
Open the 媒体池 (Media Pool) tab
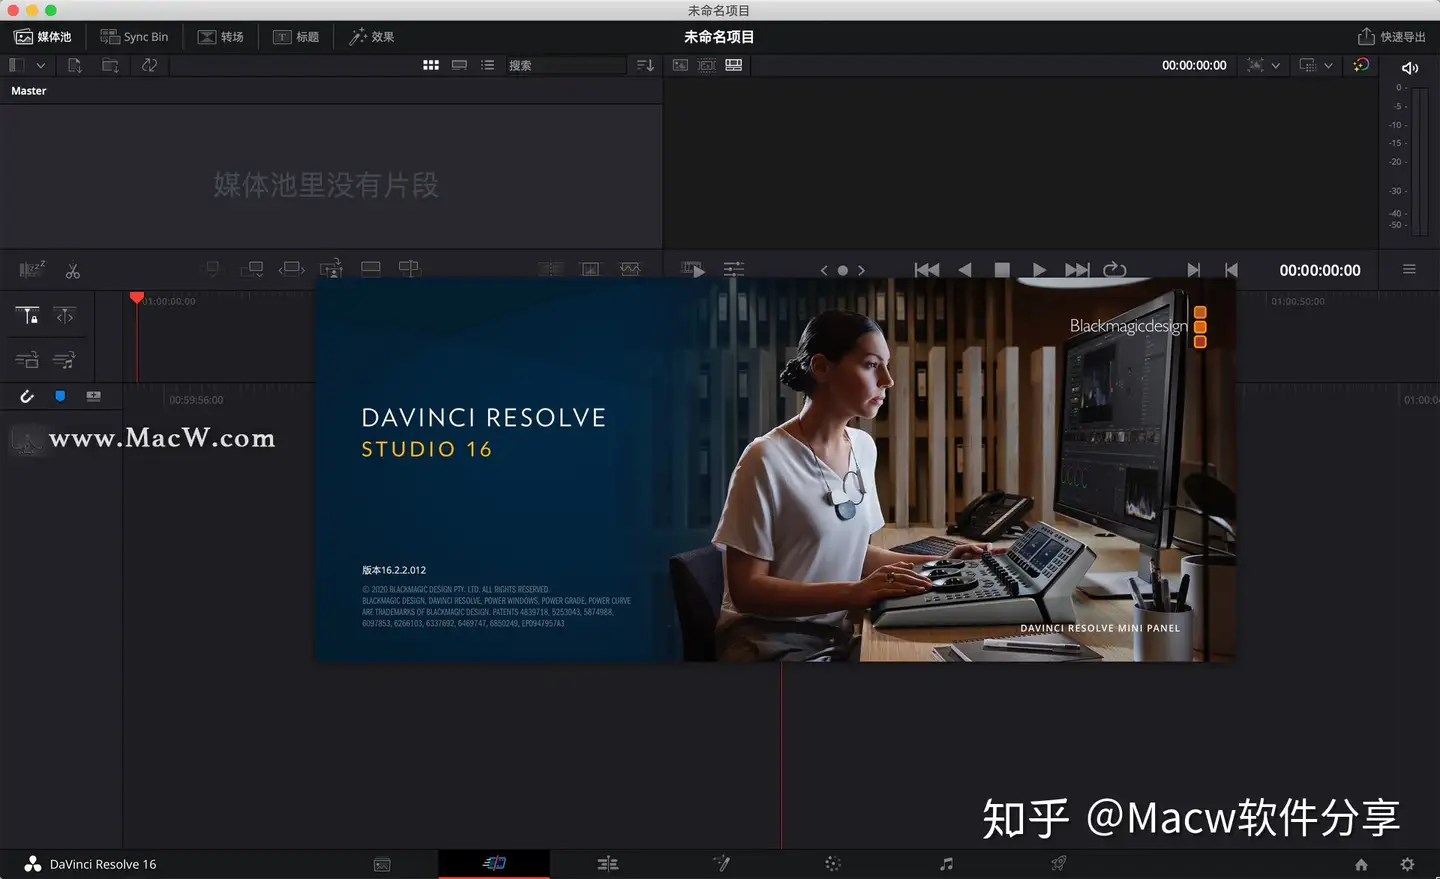(x=43, y=37)
